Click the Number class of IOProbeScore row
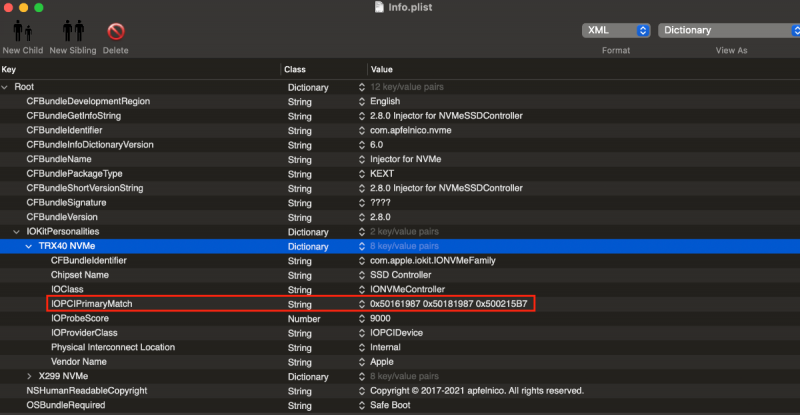 click(304, 319)
